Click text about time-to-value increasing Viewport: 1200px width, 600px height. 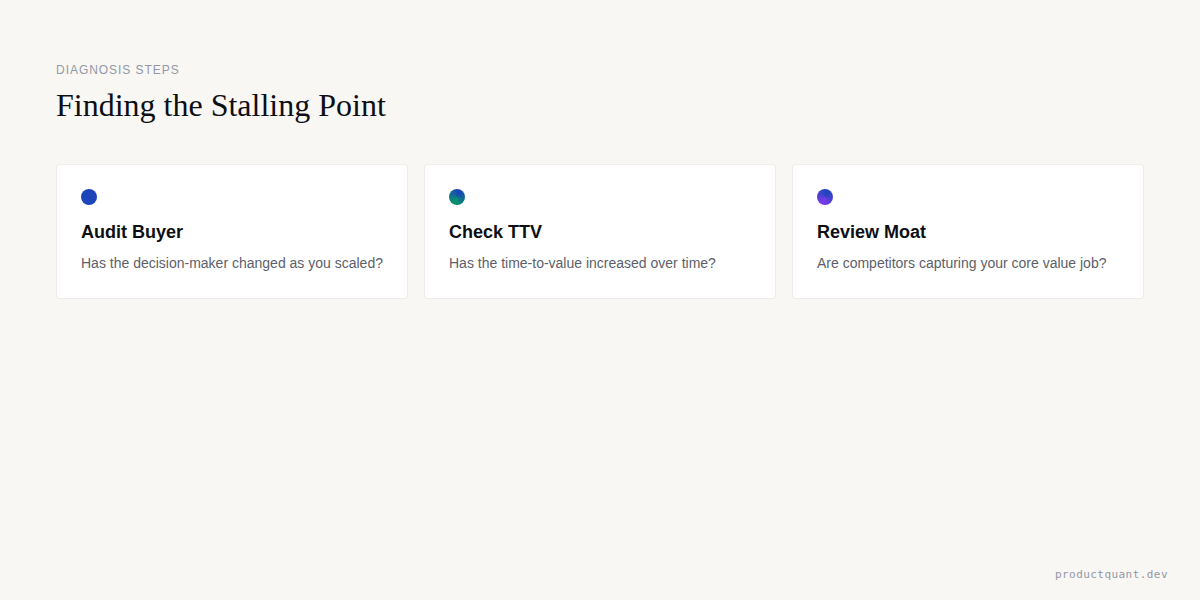tap(582, 263)
